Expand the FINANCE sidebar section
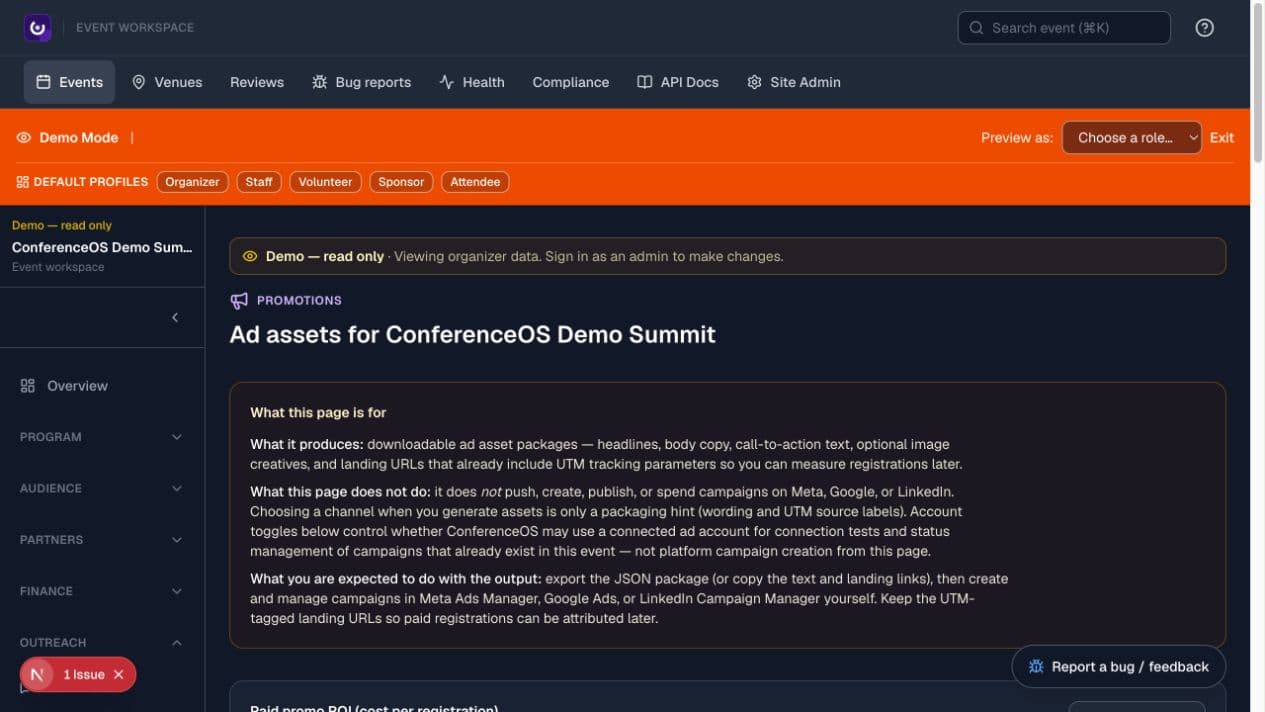The height and width of the screenshot is (712, 1265). [102, 591]
